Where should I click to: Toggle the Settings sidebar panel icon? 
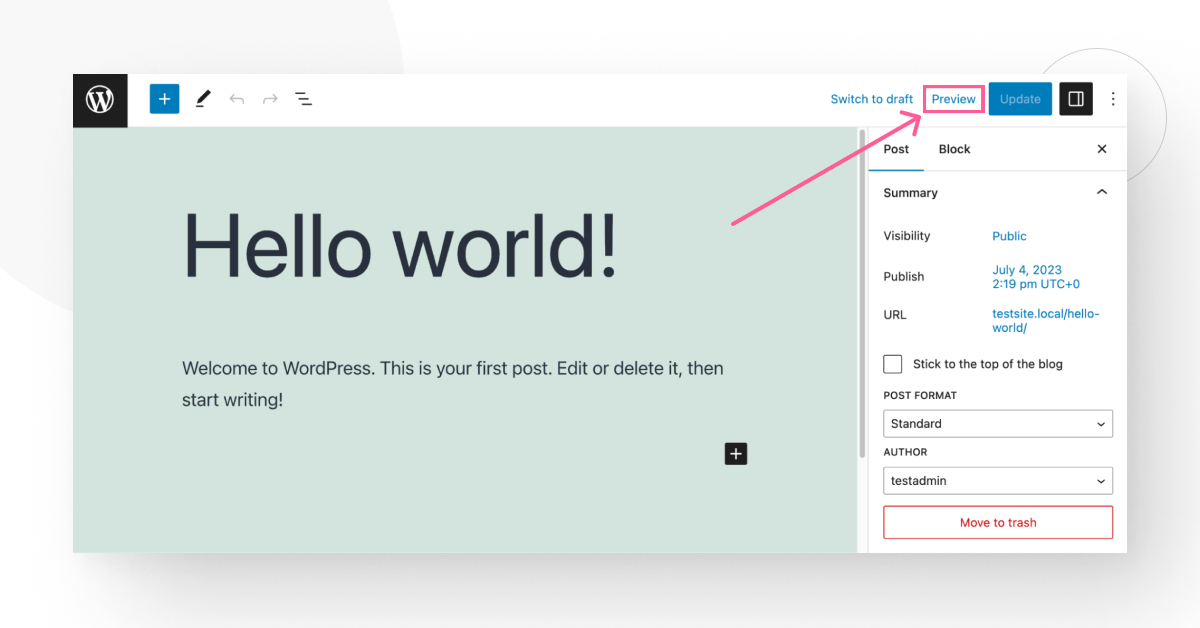pos(1076,99)
